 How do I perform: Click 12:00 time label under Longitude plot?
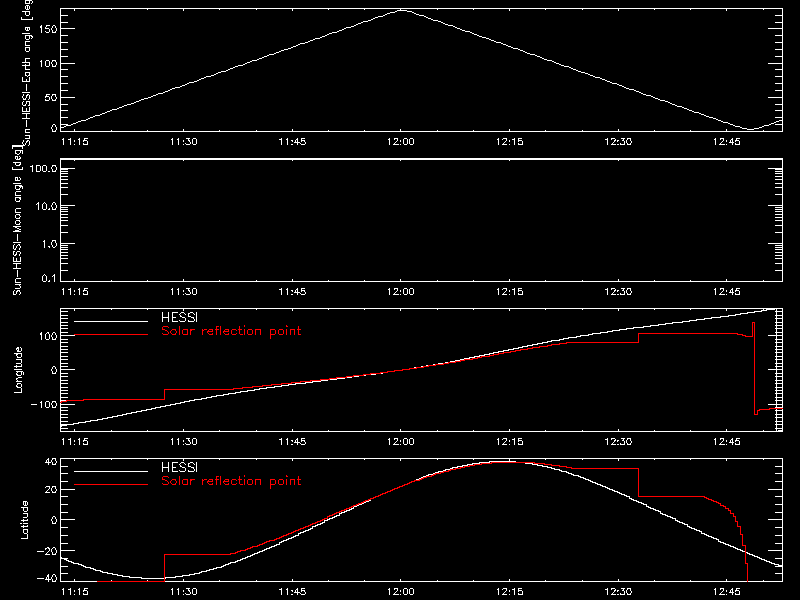click(401, 441)
